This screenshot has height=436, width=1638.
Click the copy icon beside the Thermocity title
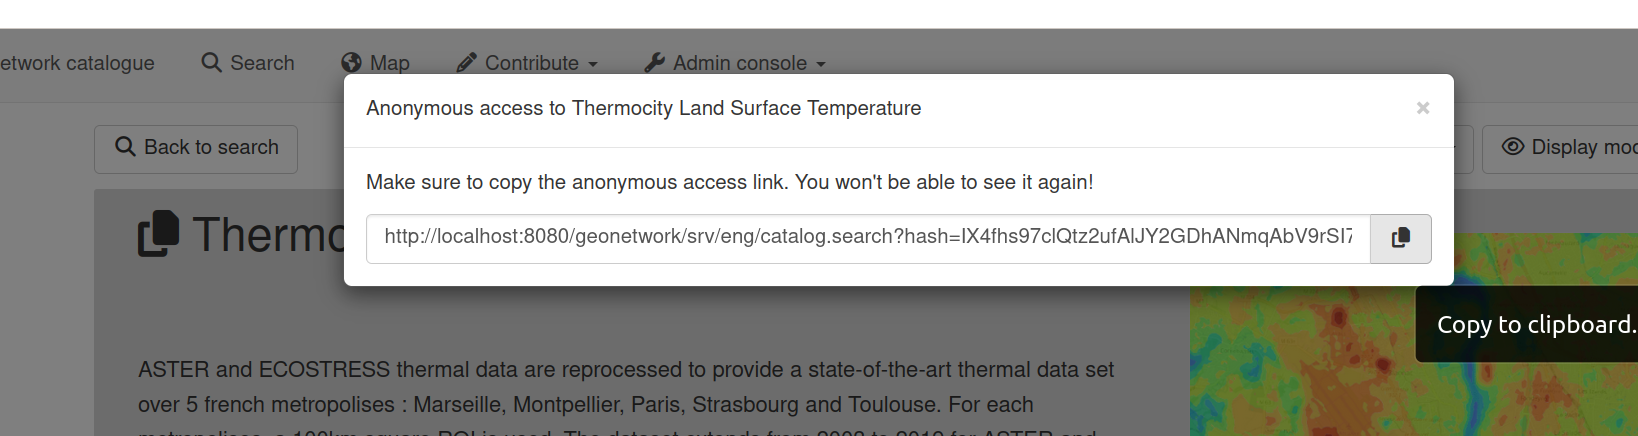coord(159,233)
